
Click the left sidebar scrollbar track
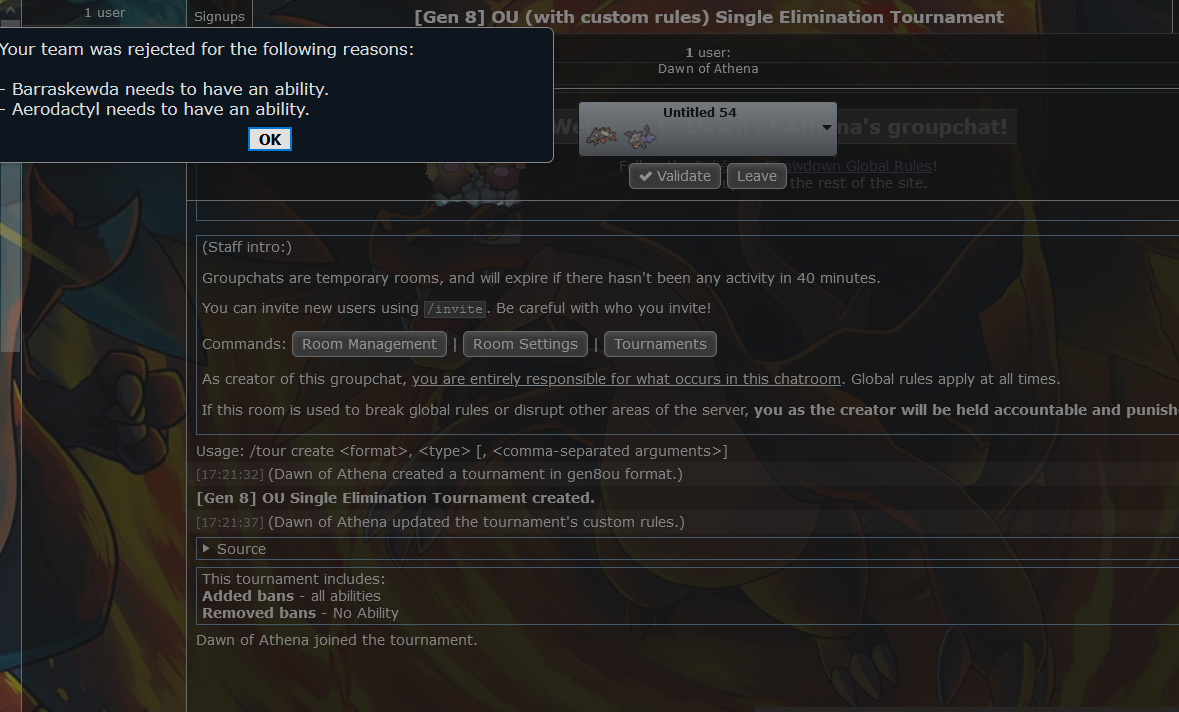pos(10,256)
